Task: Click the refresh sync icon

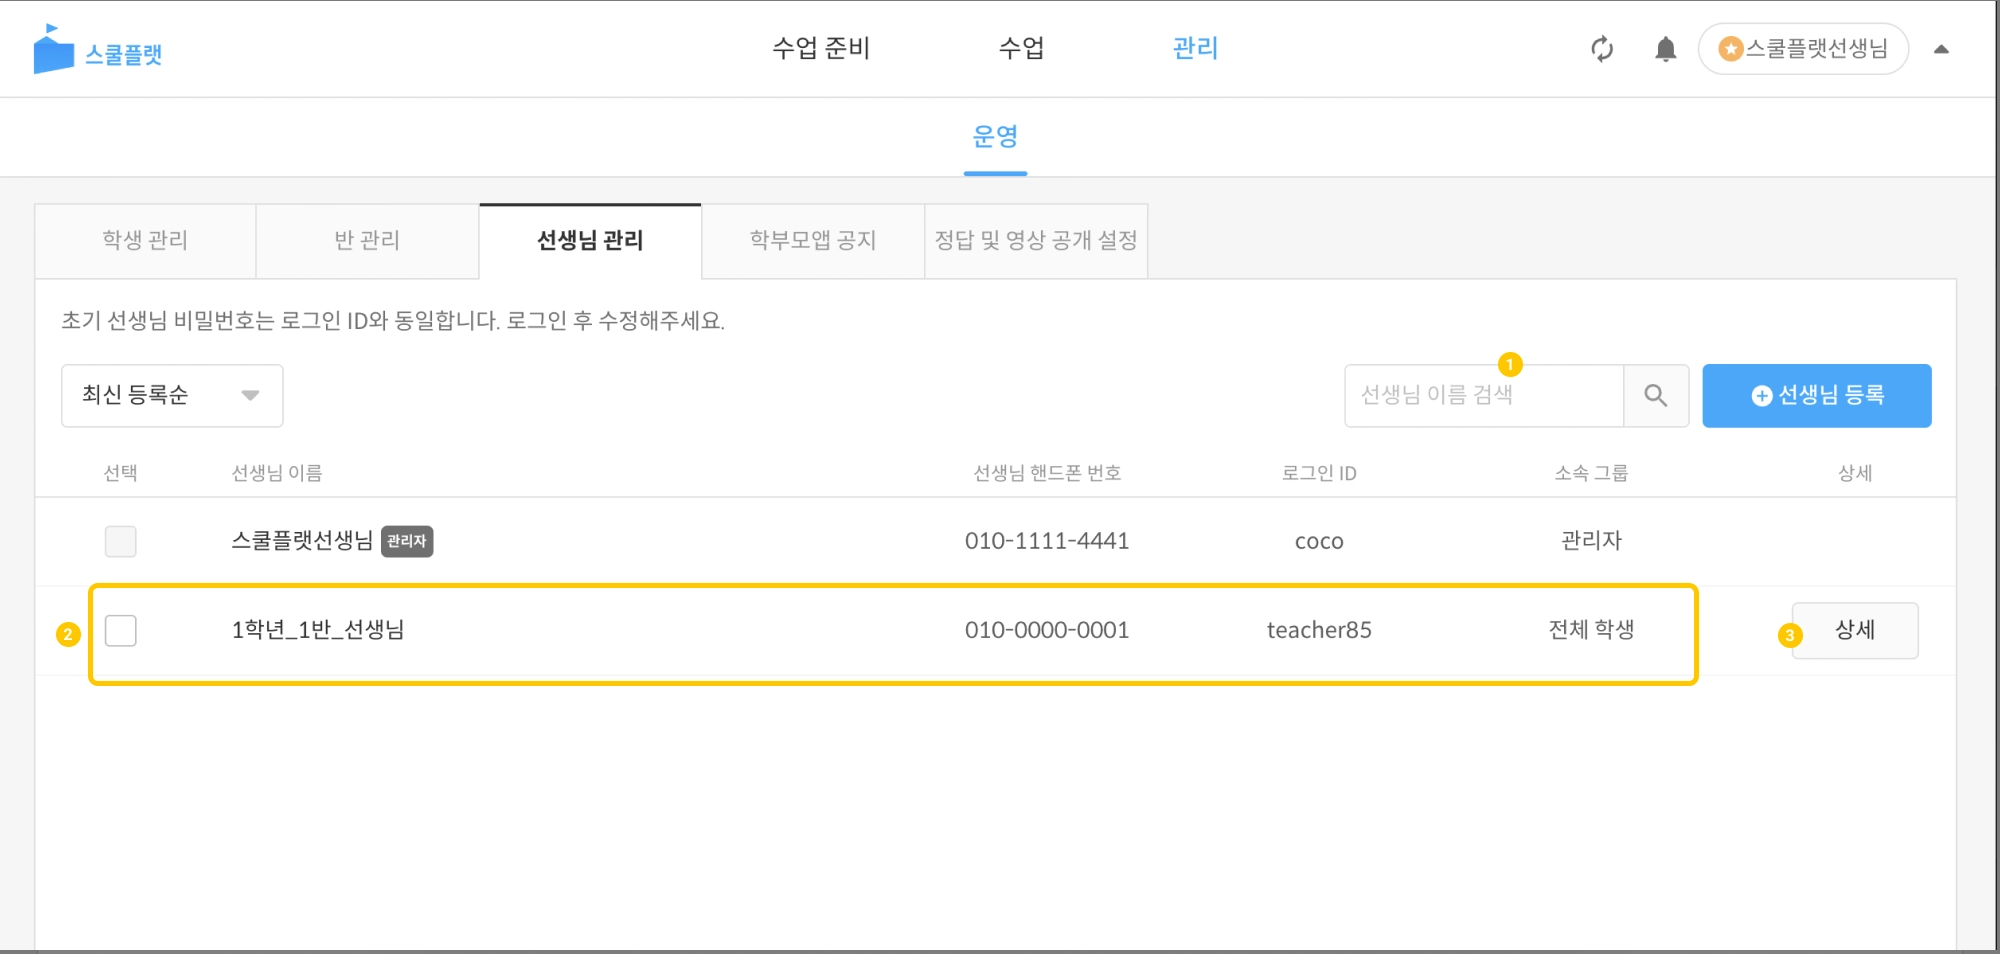Action: click(1602, 49)
